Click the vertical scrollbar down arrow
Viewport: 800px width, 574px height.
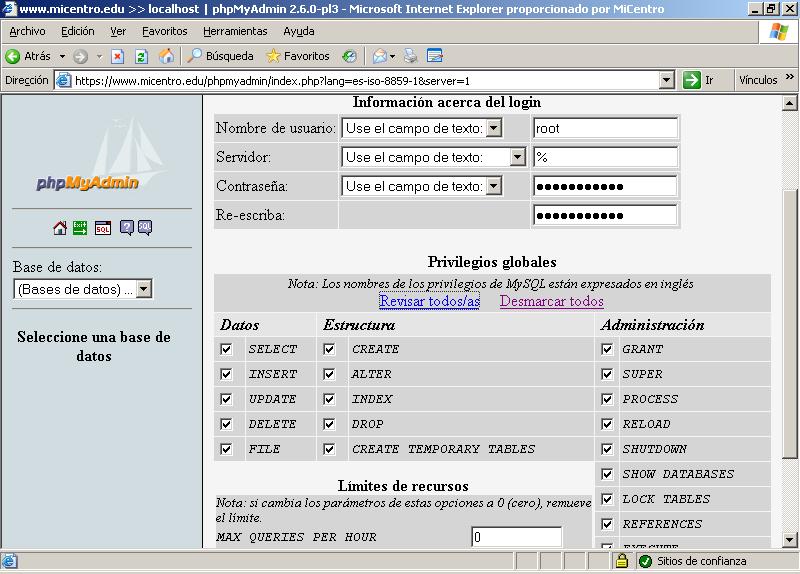click(x=789, y=539)
